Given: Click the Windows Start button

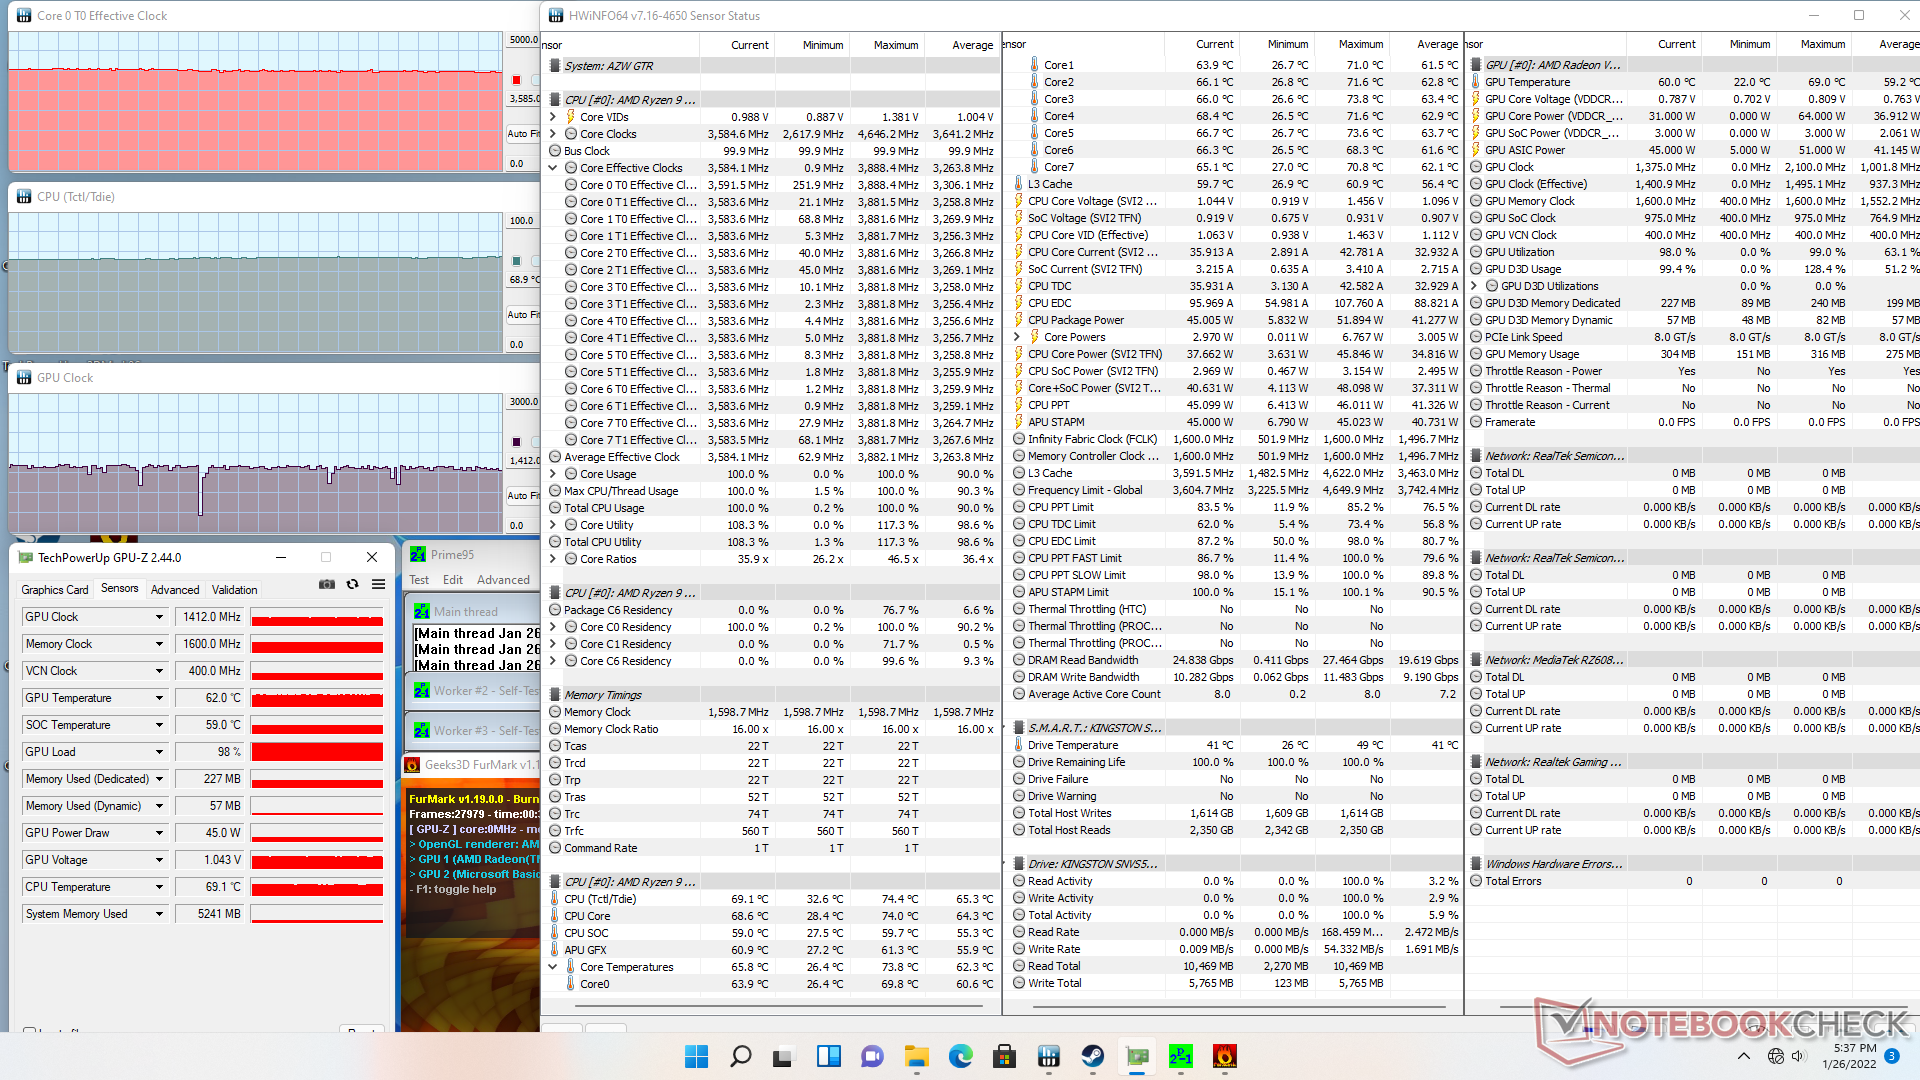Looking at the screenshot, I should pos(697,1056).
